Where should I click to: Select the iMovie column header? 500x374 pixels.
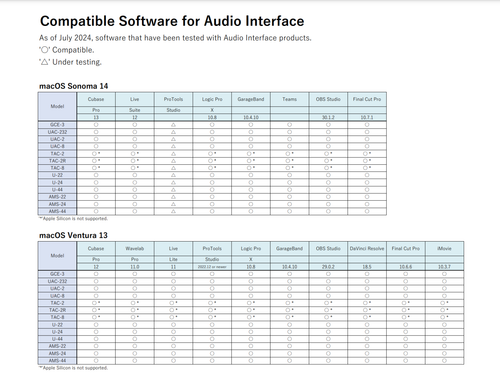[x=444, y=248]
